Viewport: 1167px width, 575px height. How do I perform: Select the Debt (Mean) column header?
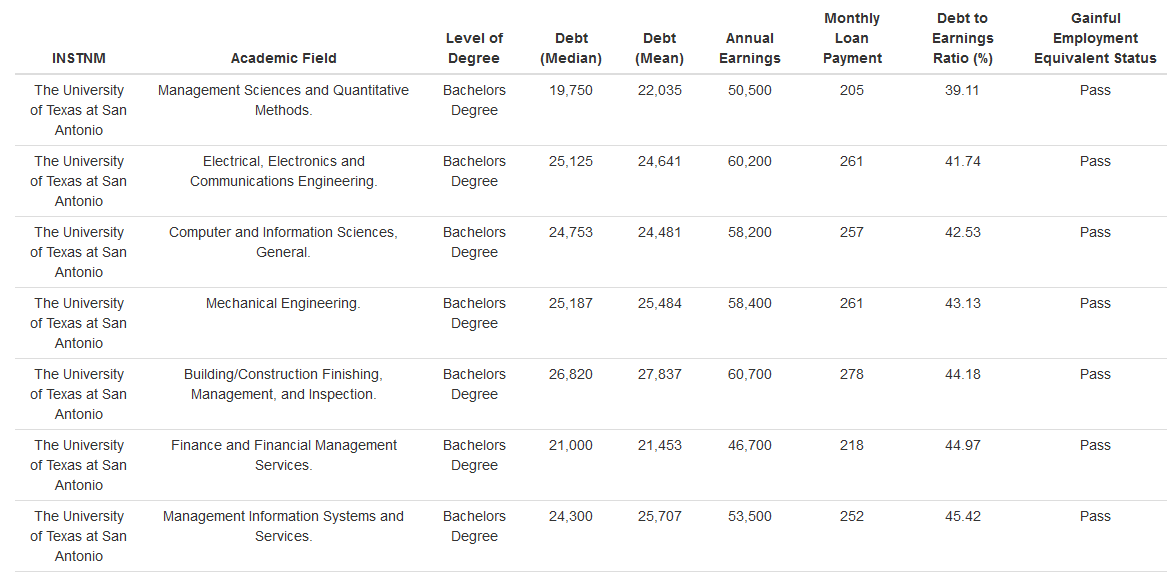[x=659, y=48]
